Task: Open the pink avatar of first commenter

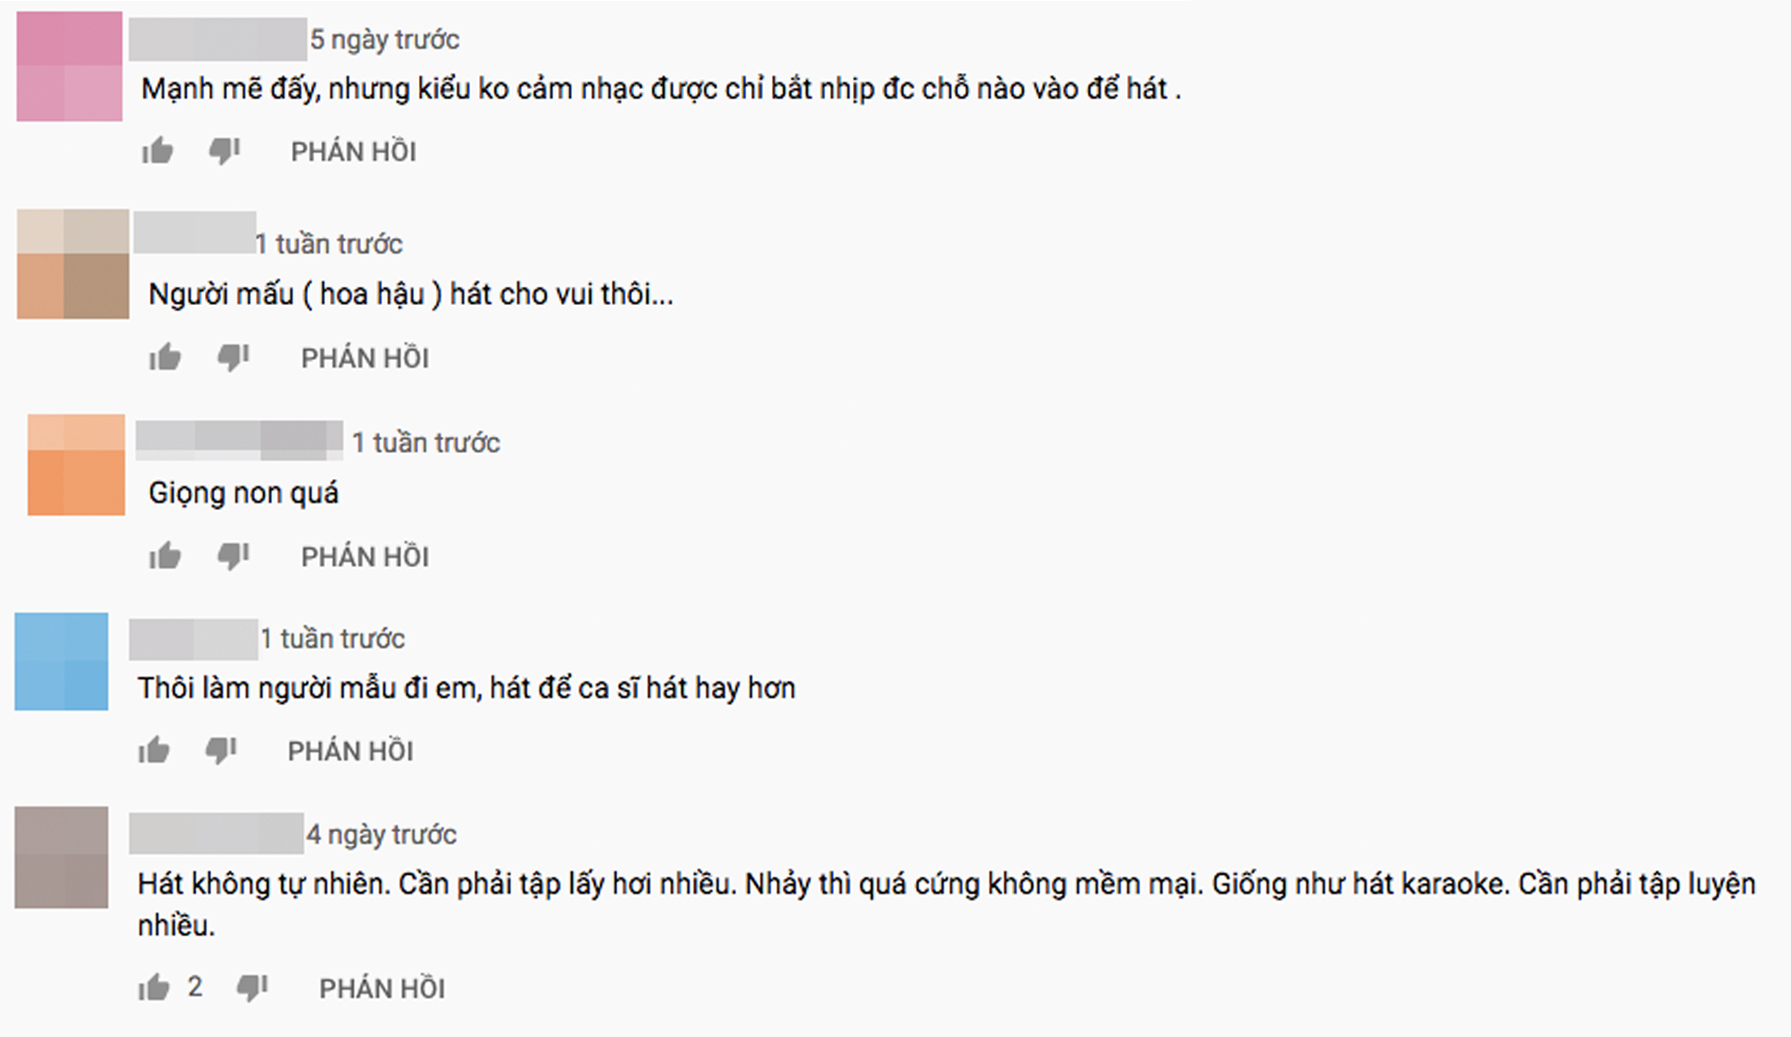Action: [x=69, y=66]
